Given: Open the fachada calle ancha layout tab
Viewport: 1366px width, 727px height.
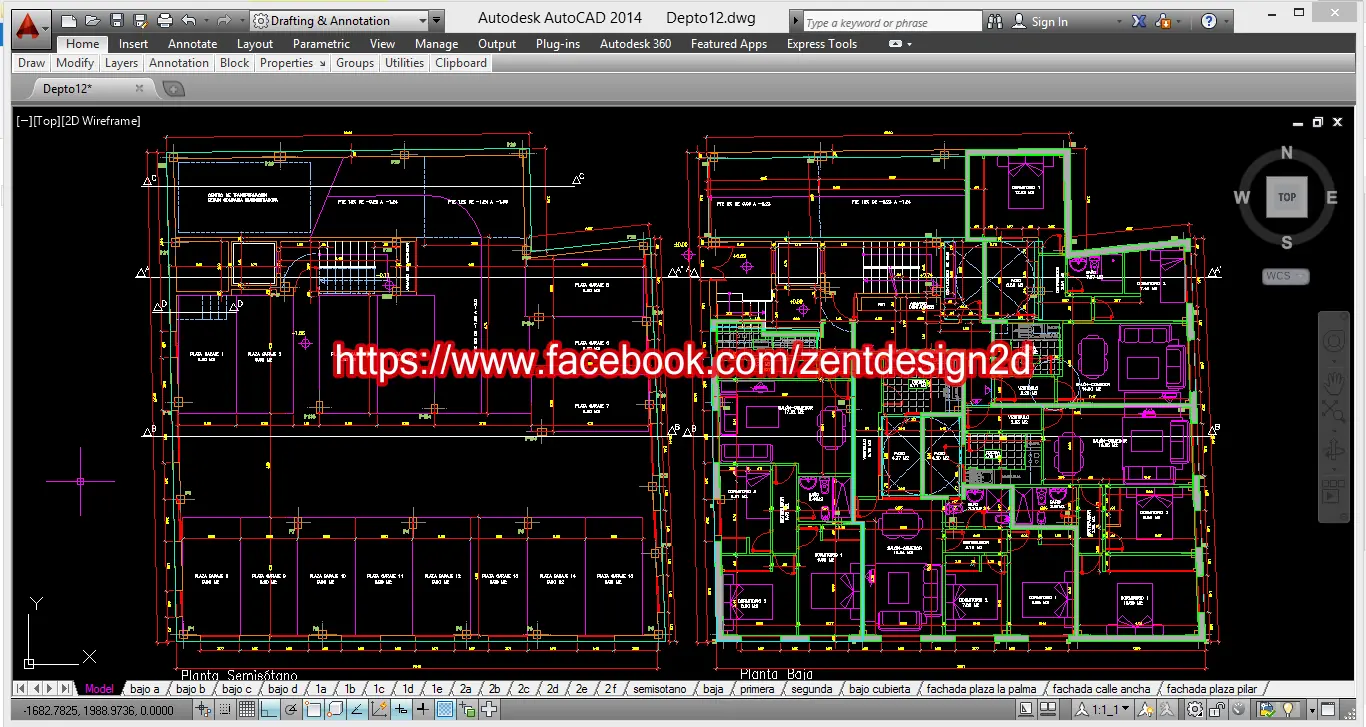Looking at the screenshot, I should click(1101, 689).
